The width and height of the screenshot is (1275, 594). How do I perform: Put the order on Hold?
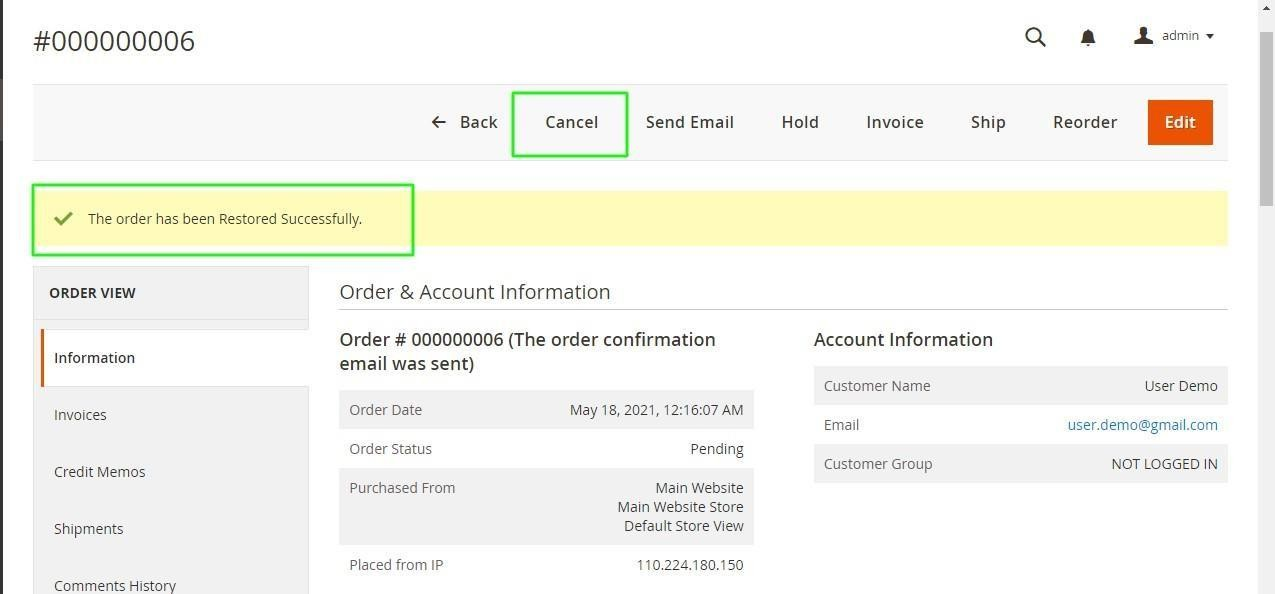coord(799,122)
